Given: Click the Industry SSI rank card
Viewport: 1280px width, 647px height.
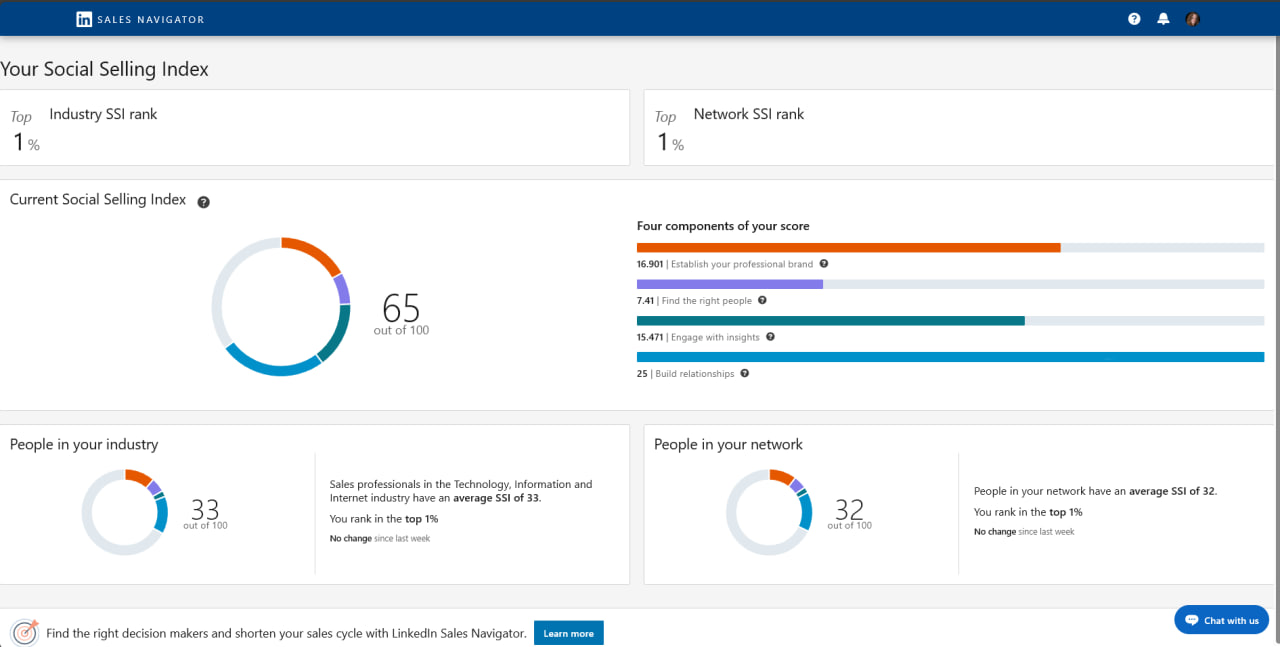Looking at the screenshot, I should [315, 128].
